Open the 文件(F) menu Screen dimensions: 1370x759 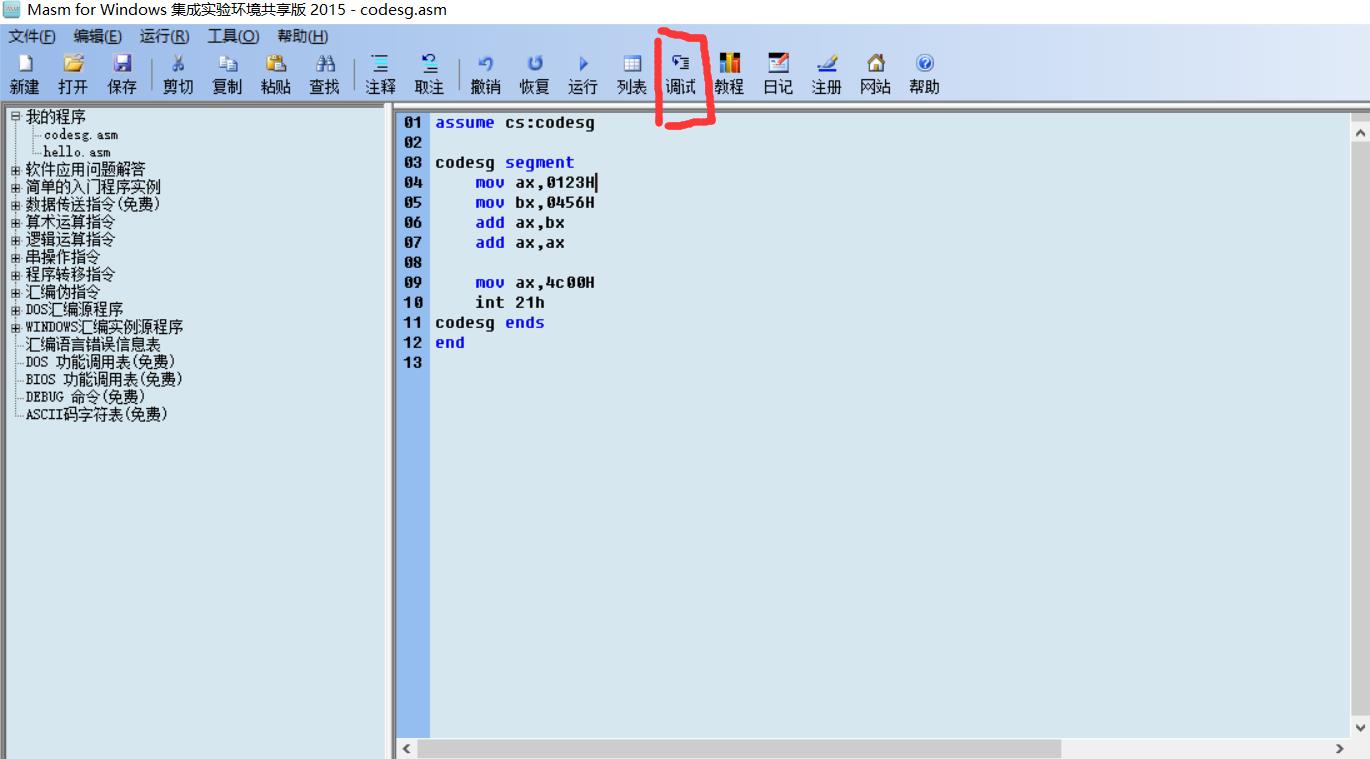(x=32, y=36)
